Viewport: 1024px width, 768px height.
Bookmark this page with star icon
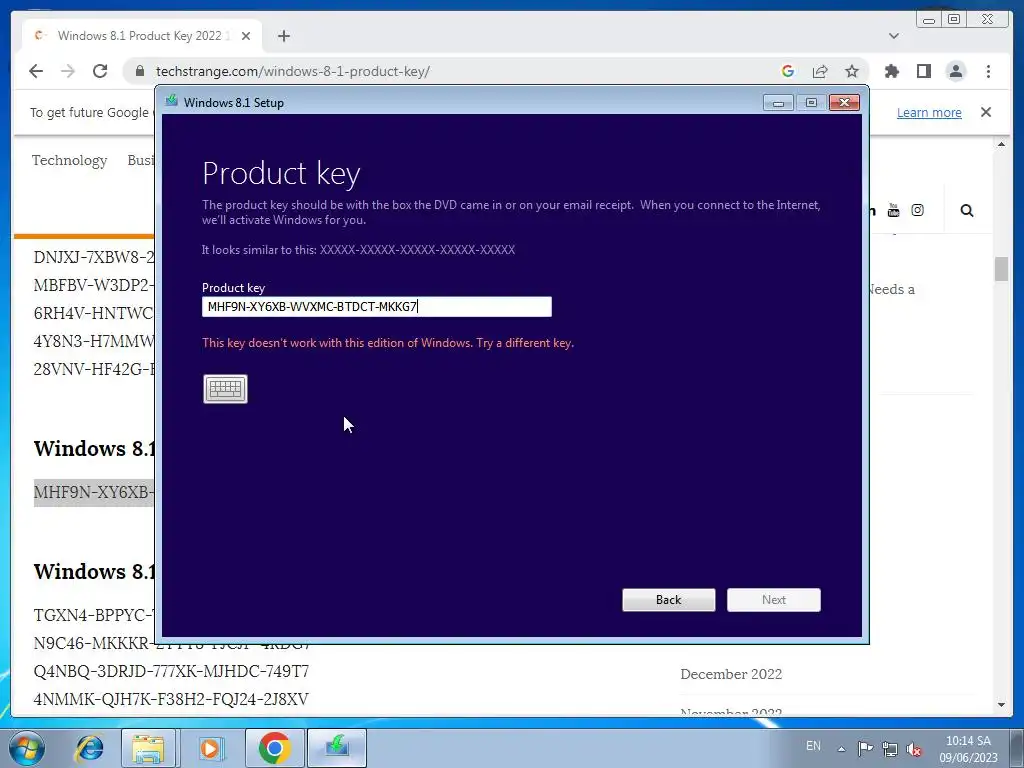852,71
